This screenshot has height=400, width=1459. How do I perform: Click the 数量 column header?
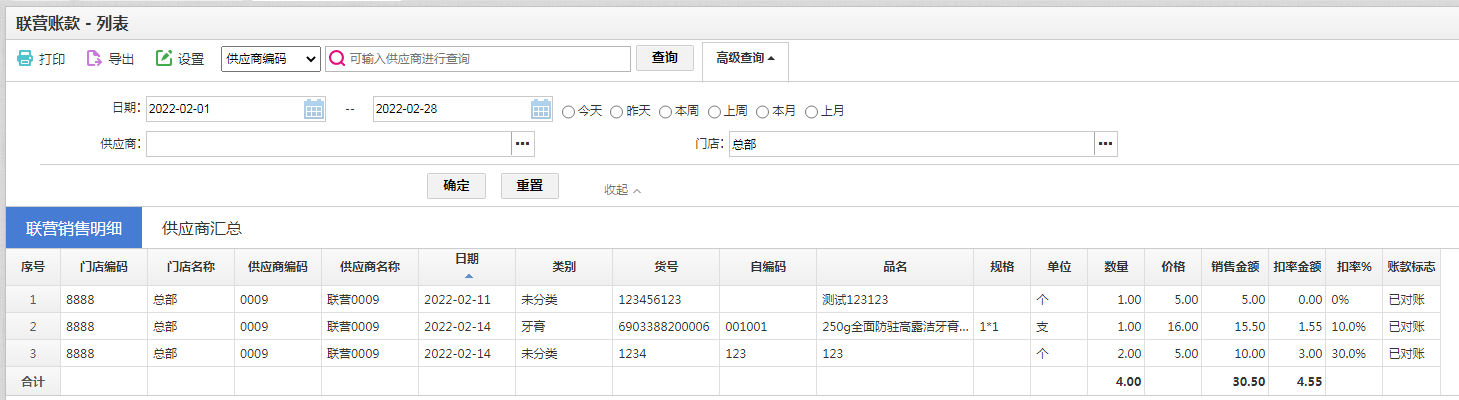pos(1117,267)
